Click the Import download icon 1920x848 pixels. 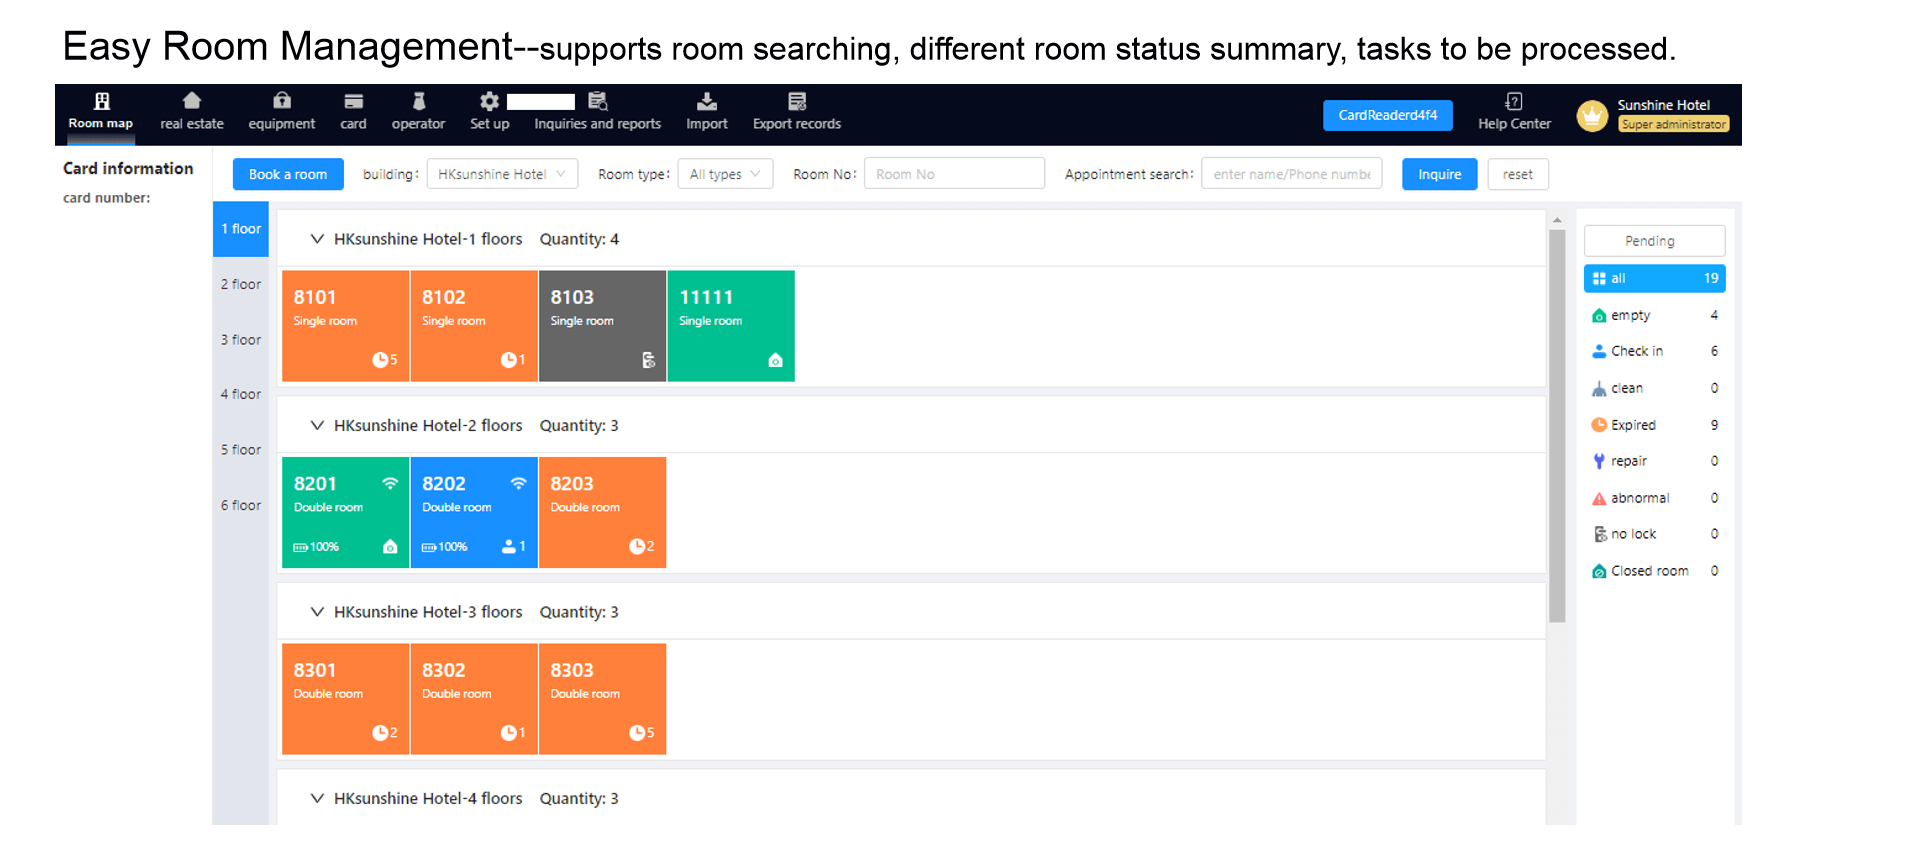pyautogui.click(x=706, y=101)
